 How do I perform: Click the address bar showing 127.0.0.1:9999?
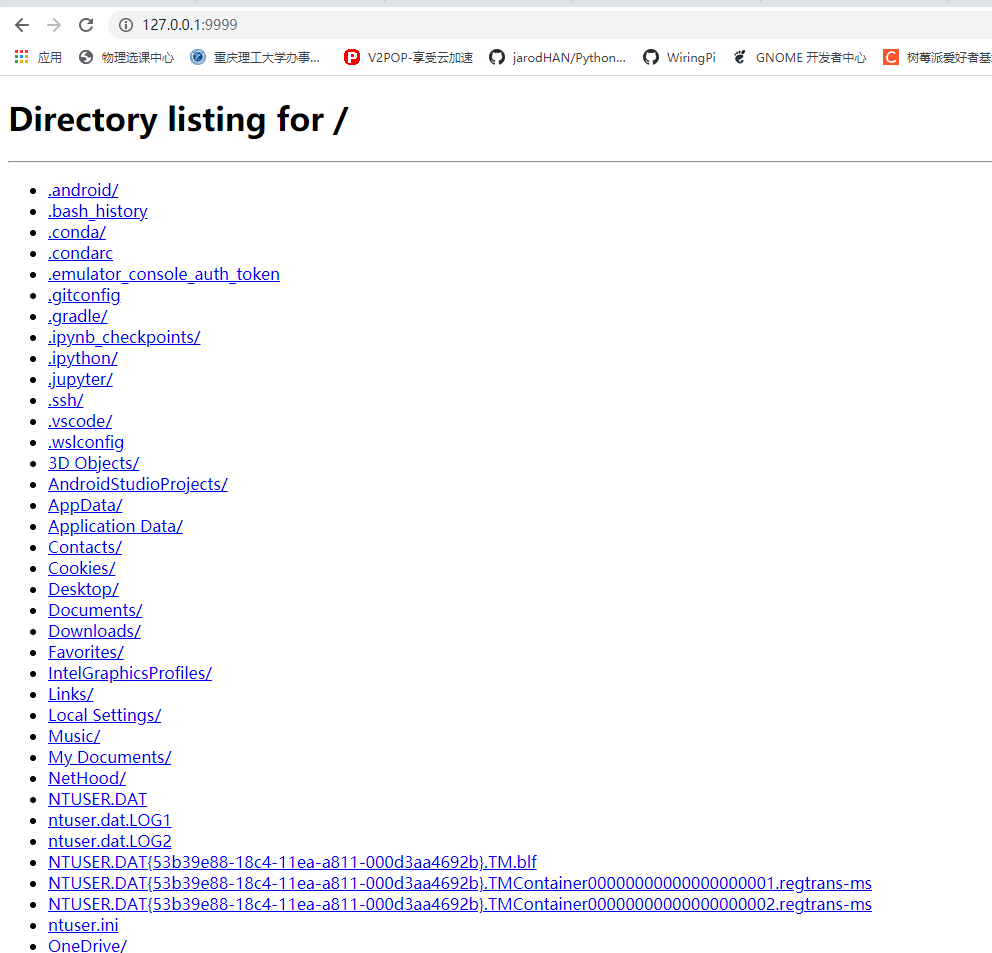tap(550, 25)
